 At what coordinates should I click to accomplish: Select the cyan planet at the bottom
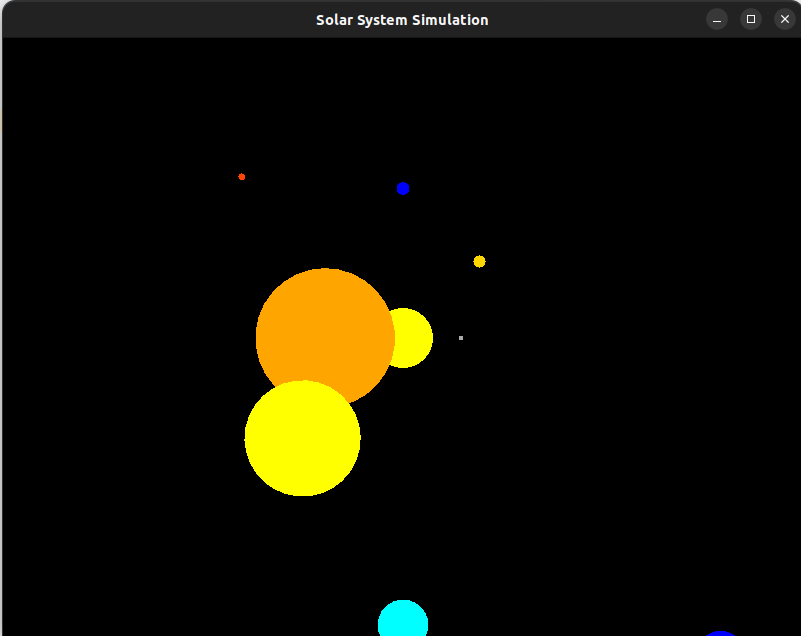point(403,618)
